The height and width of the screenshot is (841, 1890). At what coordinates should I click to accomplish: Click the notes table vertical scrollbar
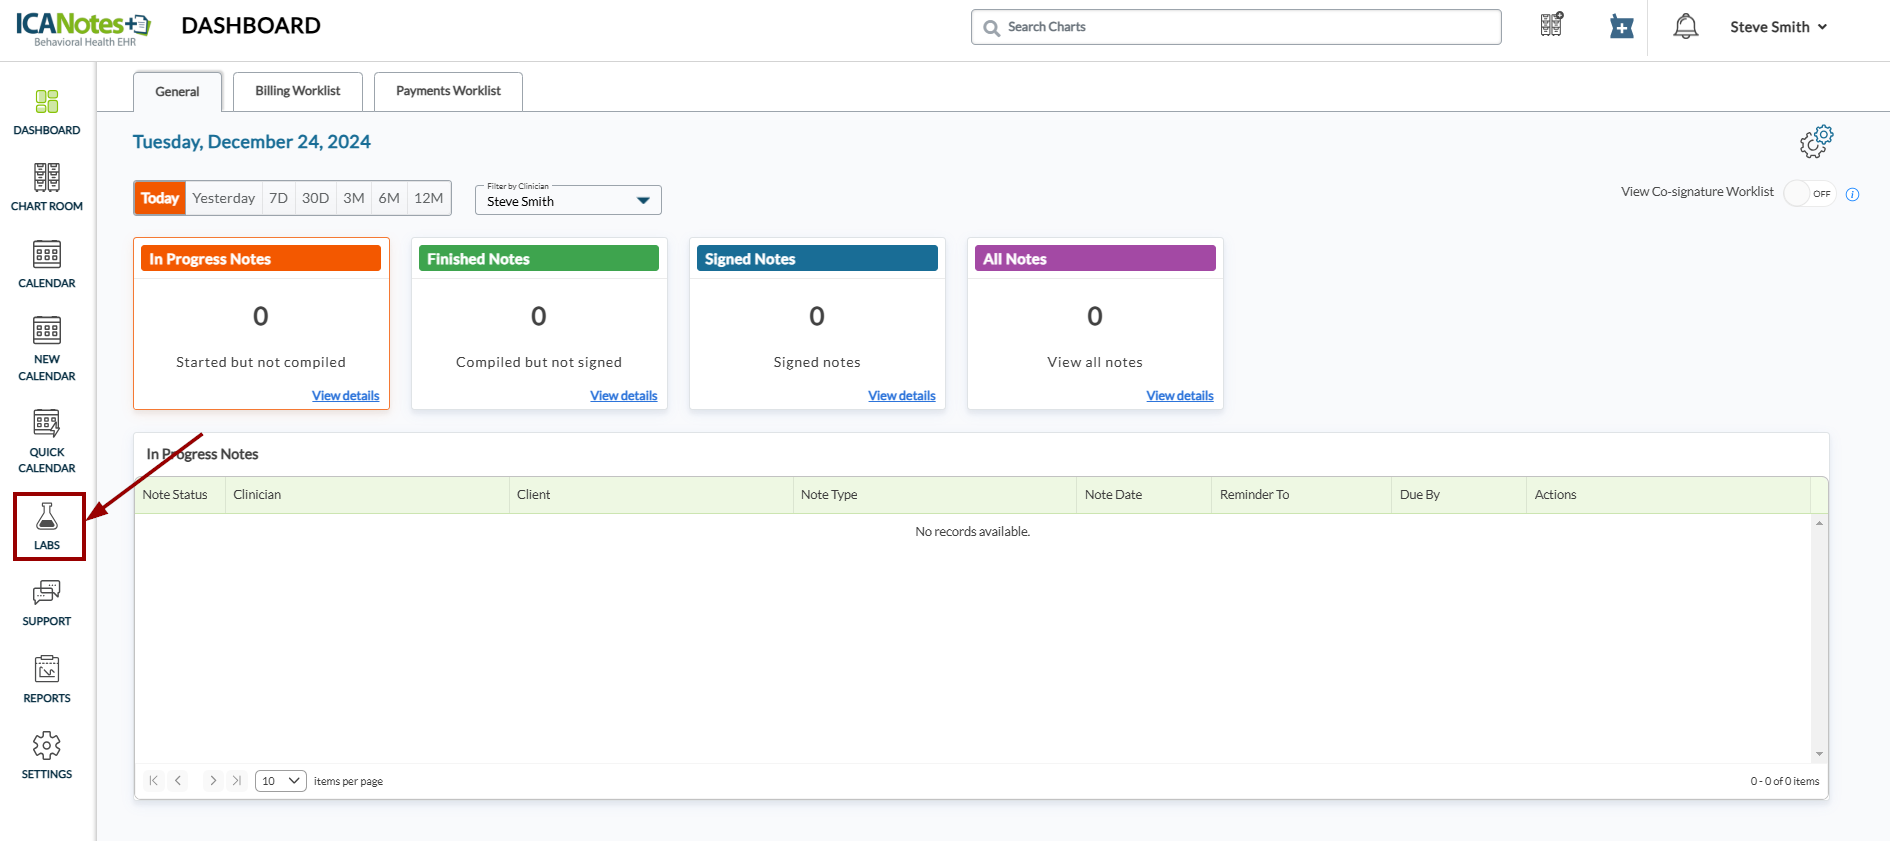pyautogui.click(x=1819, y=638)
